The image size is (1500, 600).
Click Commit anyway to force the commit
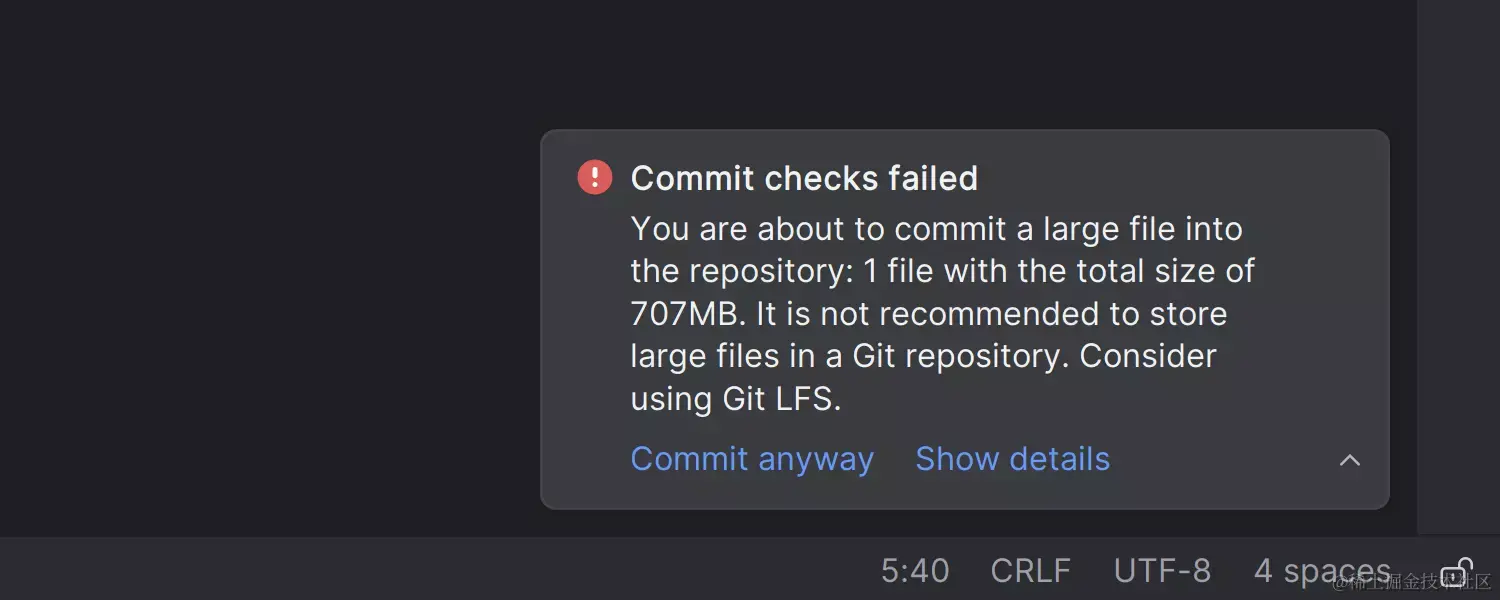[751, 459]
